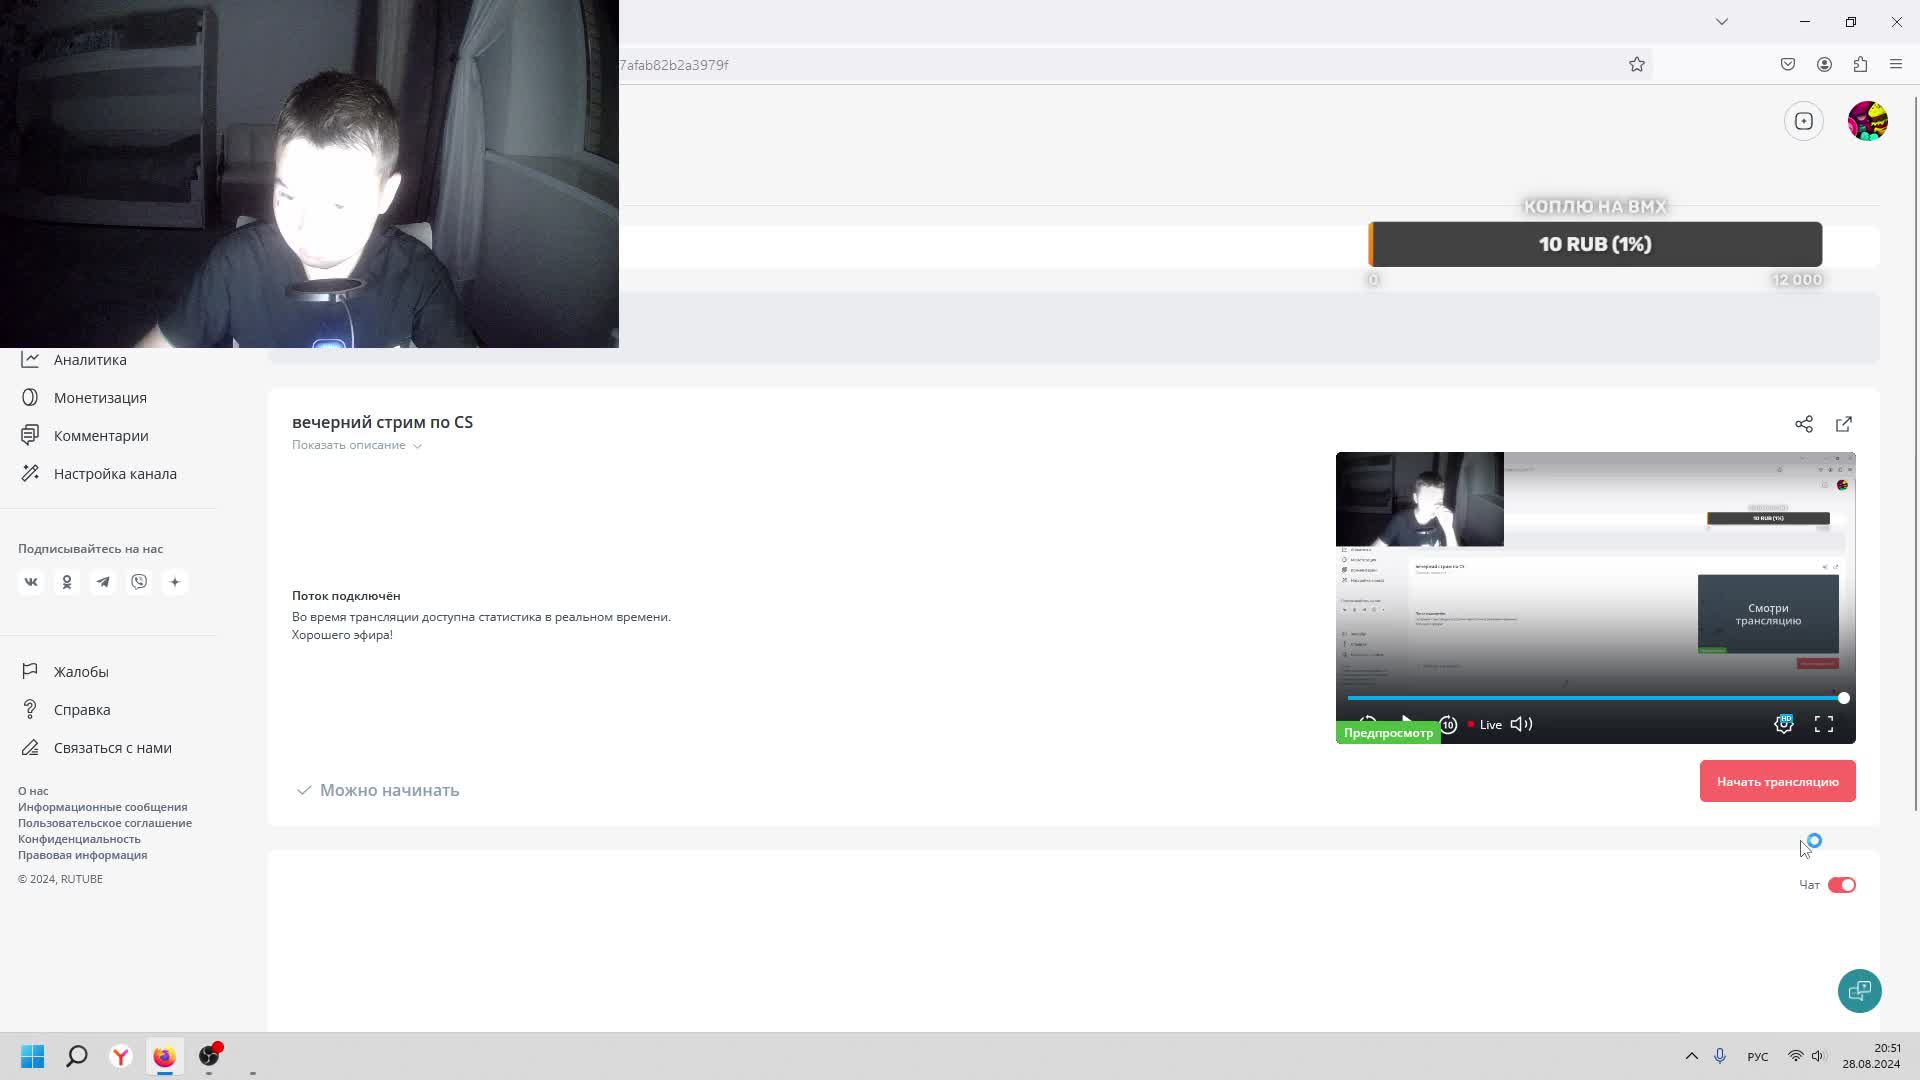Open the channel avatar account menu
Viewport: 1920px width, 1080px height.
point(1867,121)
